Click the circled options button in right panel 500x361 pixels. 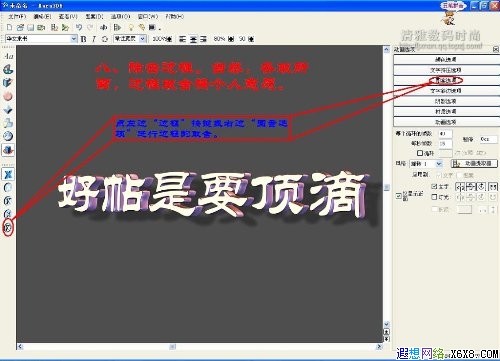446,80
